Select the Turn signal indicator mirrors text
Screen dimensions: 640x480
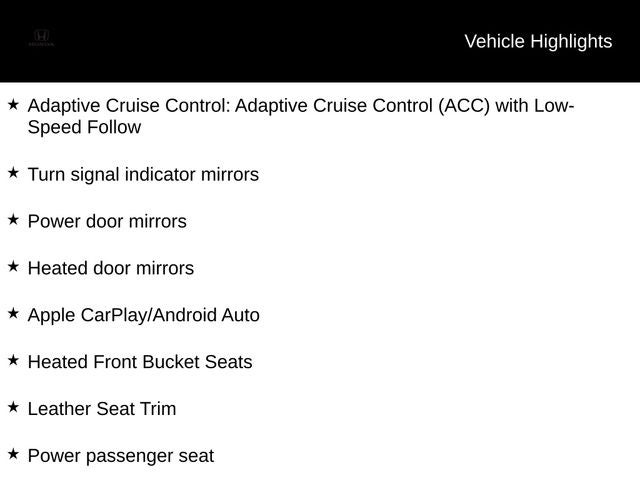coord(143,175)
